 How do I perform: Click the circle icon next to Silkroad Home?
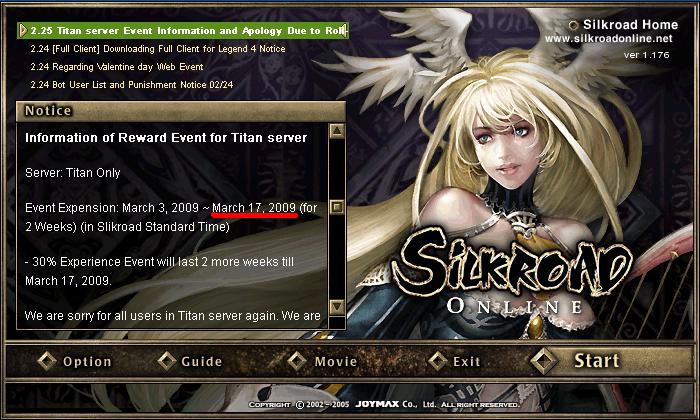point(574,25)
